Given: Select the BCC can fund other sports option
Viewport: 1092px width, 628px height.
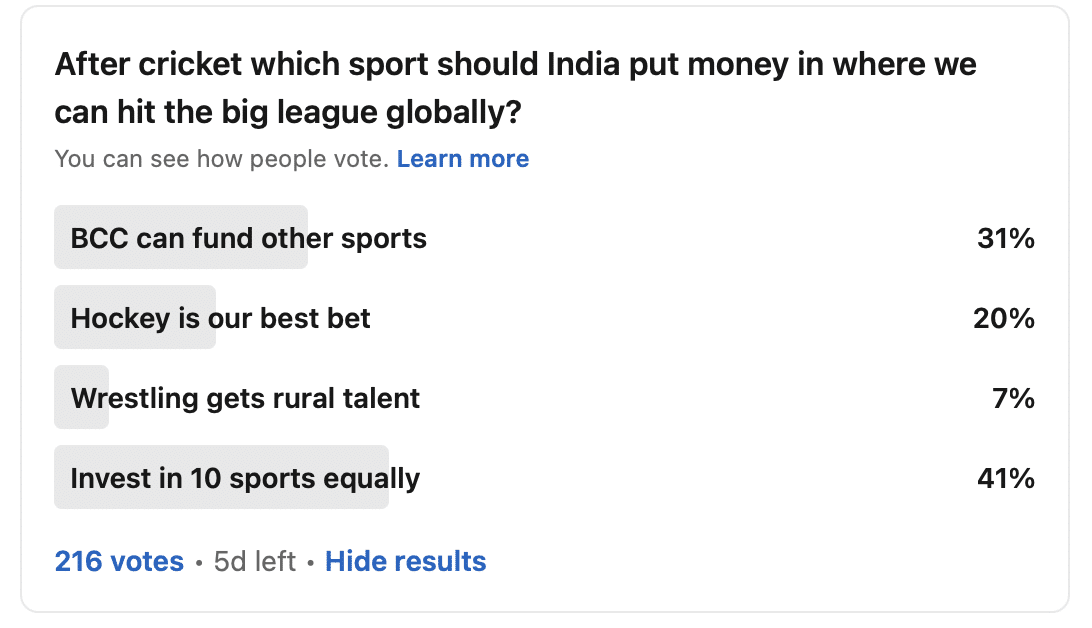Looking at the screenshot, I should click(248, 239).
